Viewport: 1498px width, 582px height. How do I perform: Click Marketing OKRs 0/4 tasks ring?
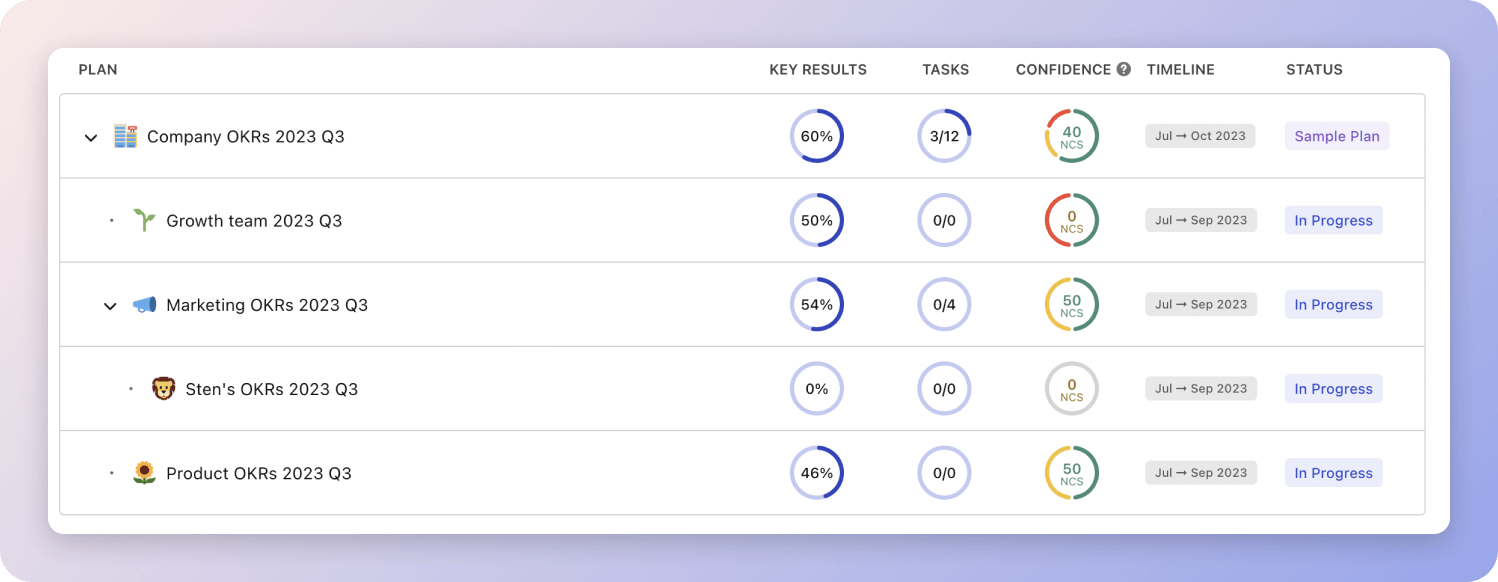pyautogui.click(x=944, y=305)
